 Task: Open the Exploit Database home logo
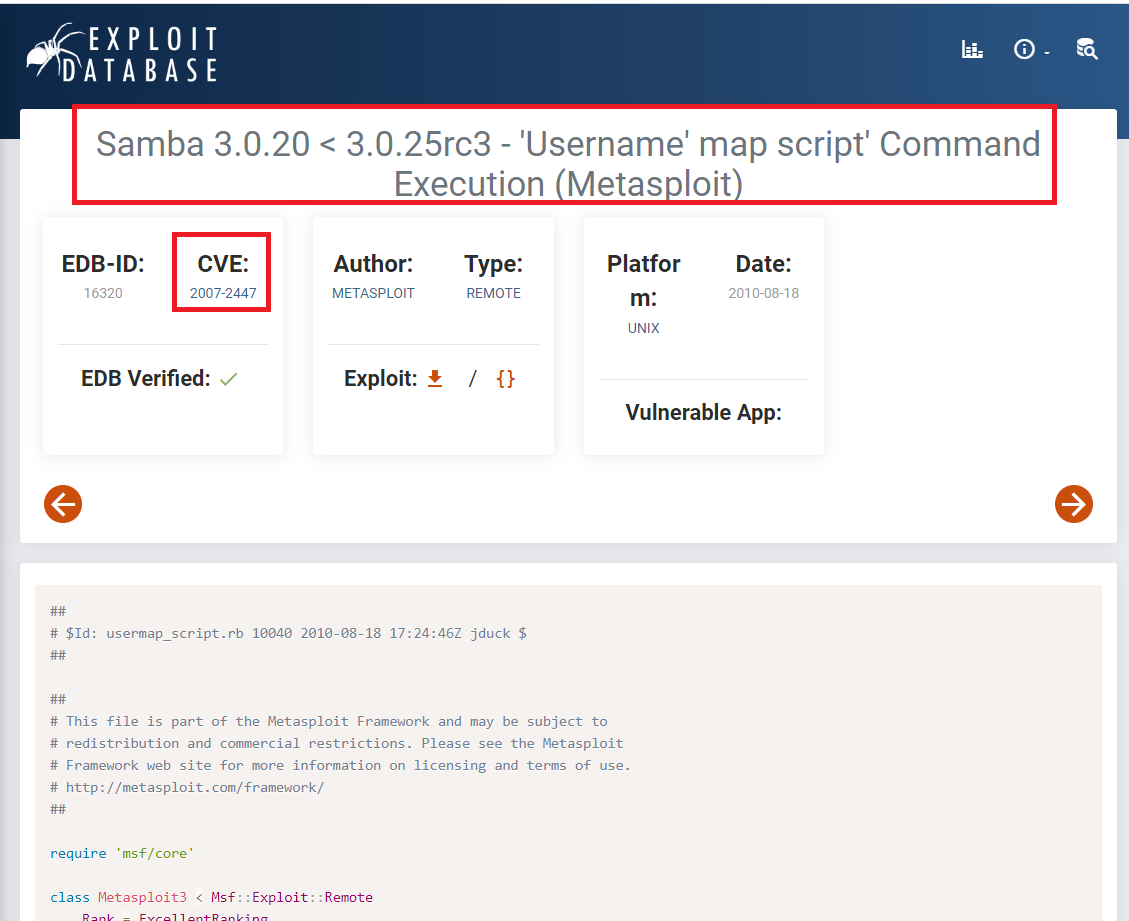122,53
